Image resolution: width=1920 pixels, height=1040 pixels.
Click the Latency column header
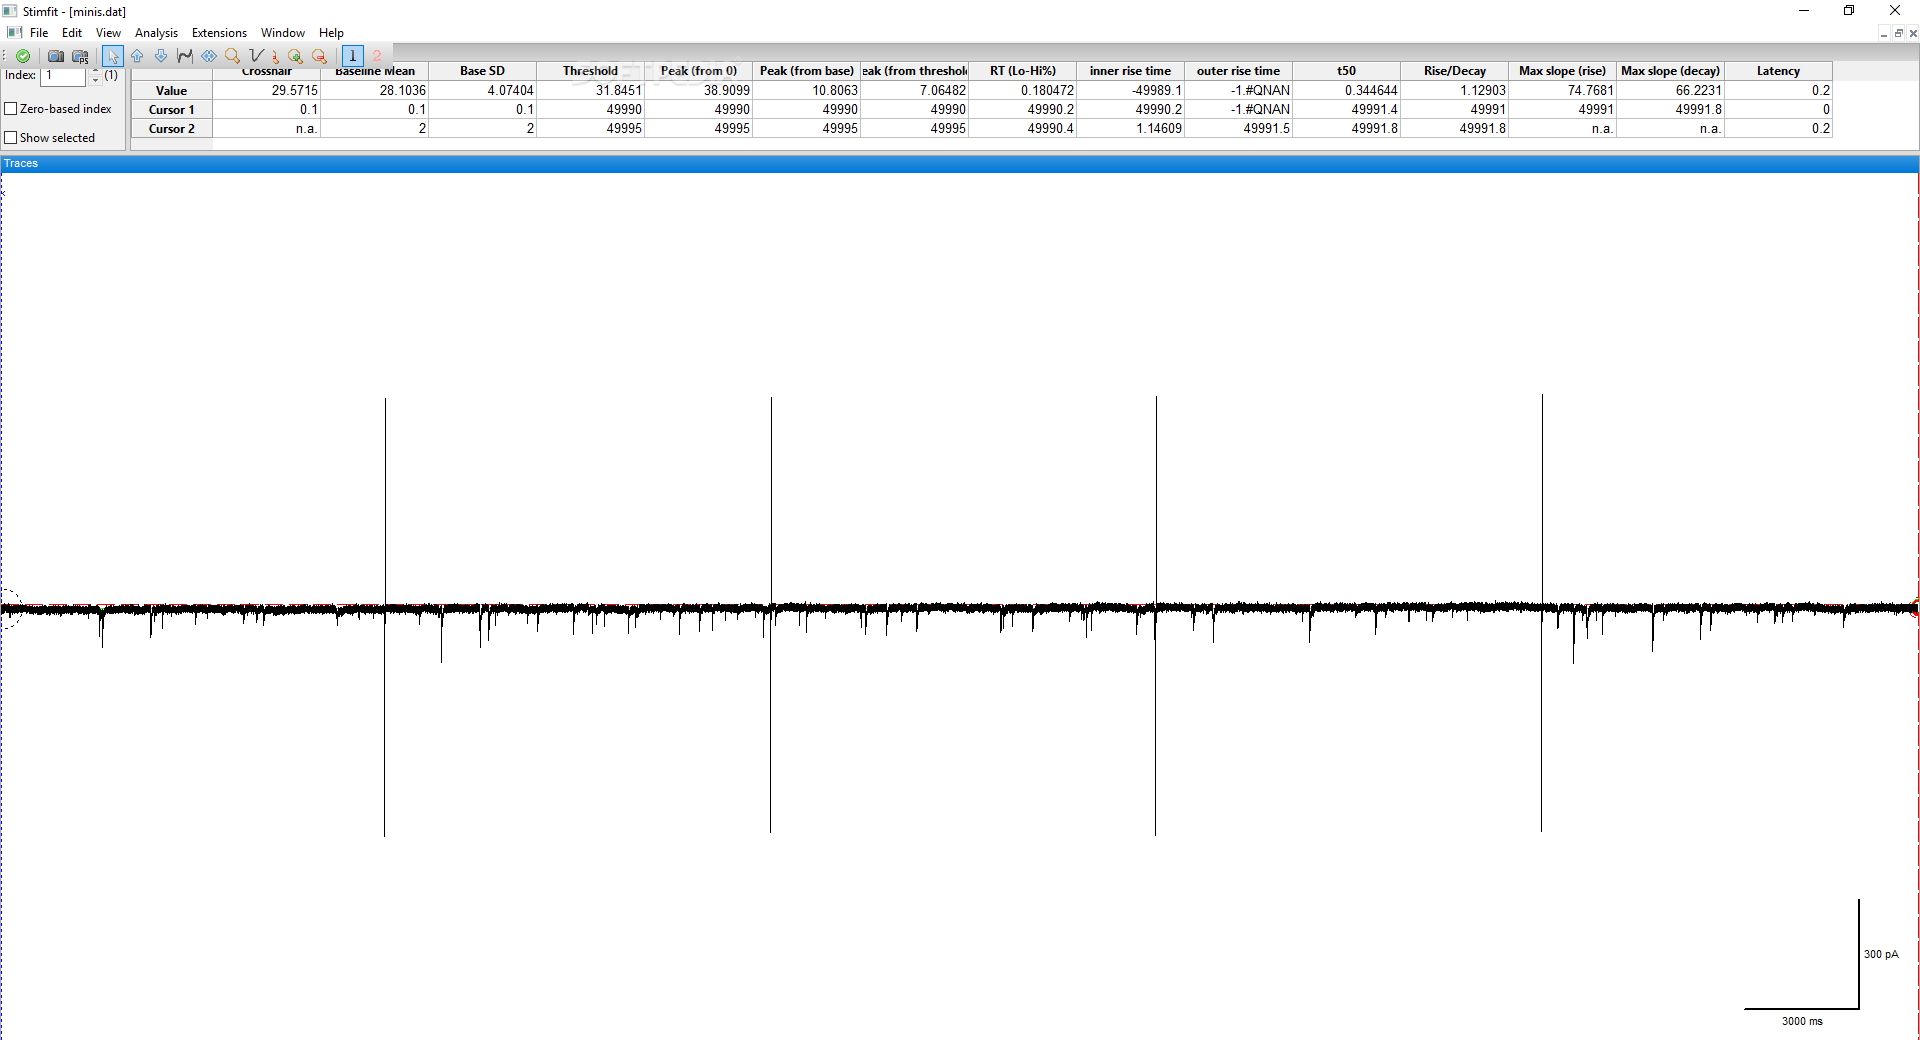[1778, 71]
